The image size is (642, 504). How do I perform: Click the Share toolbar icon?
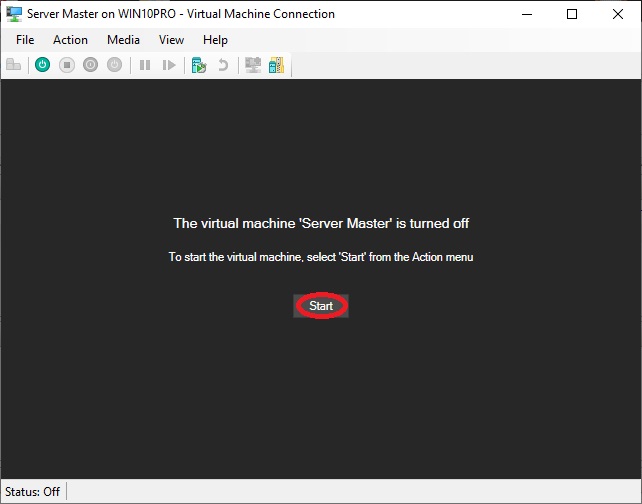(276, 65)
